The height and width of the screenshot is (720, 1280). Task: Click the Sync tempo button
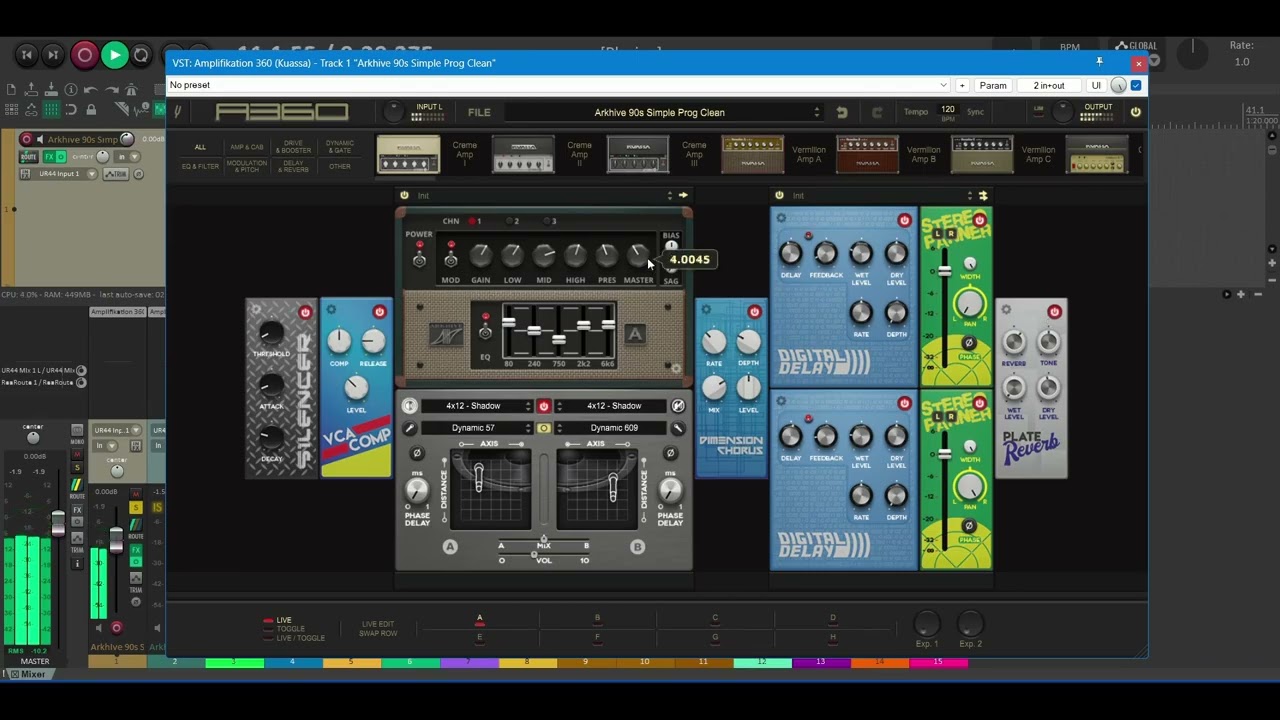(x=975, y=112)
